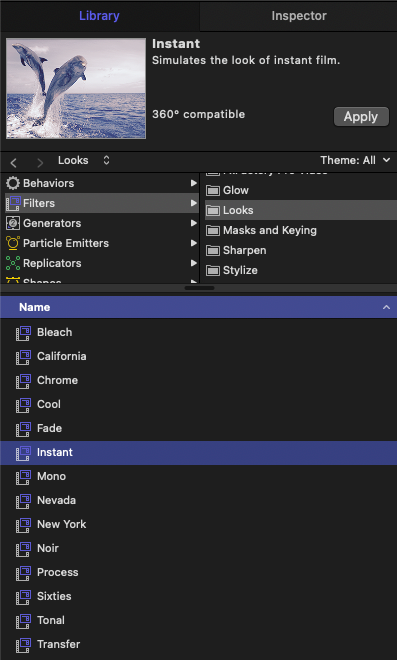
Task: Select the Chrome filter
Action: coord(198,380)
